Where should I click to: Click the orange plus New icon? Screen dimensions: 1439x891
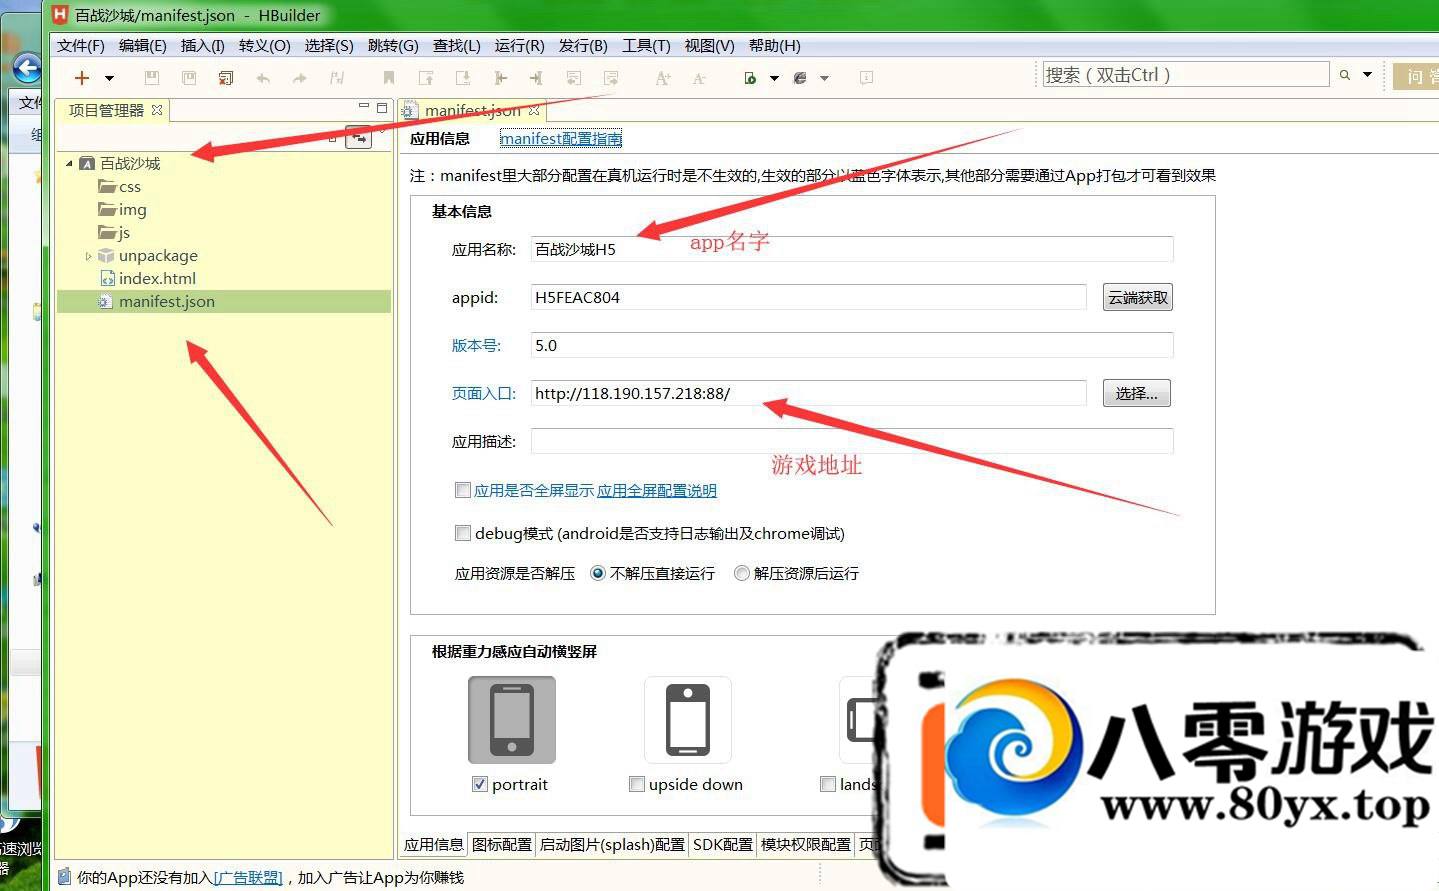click(82, 78)
